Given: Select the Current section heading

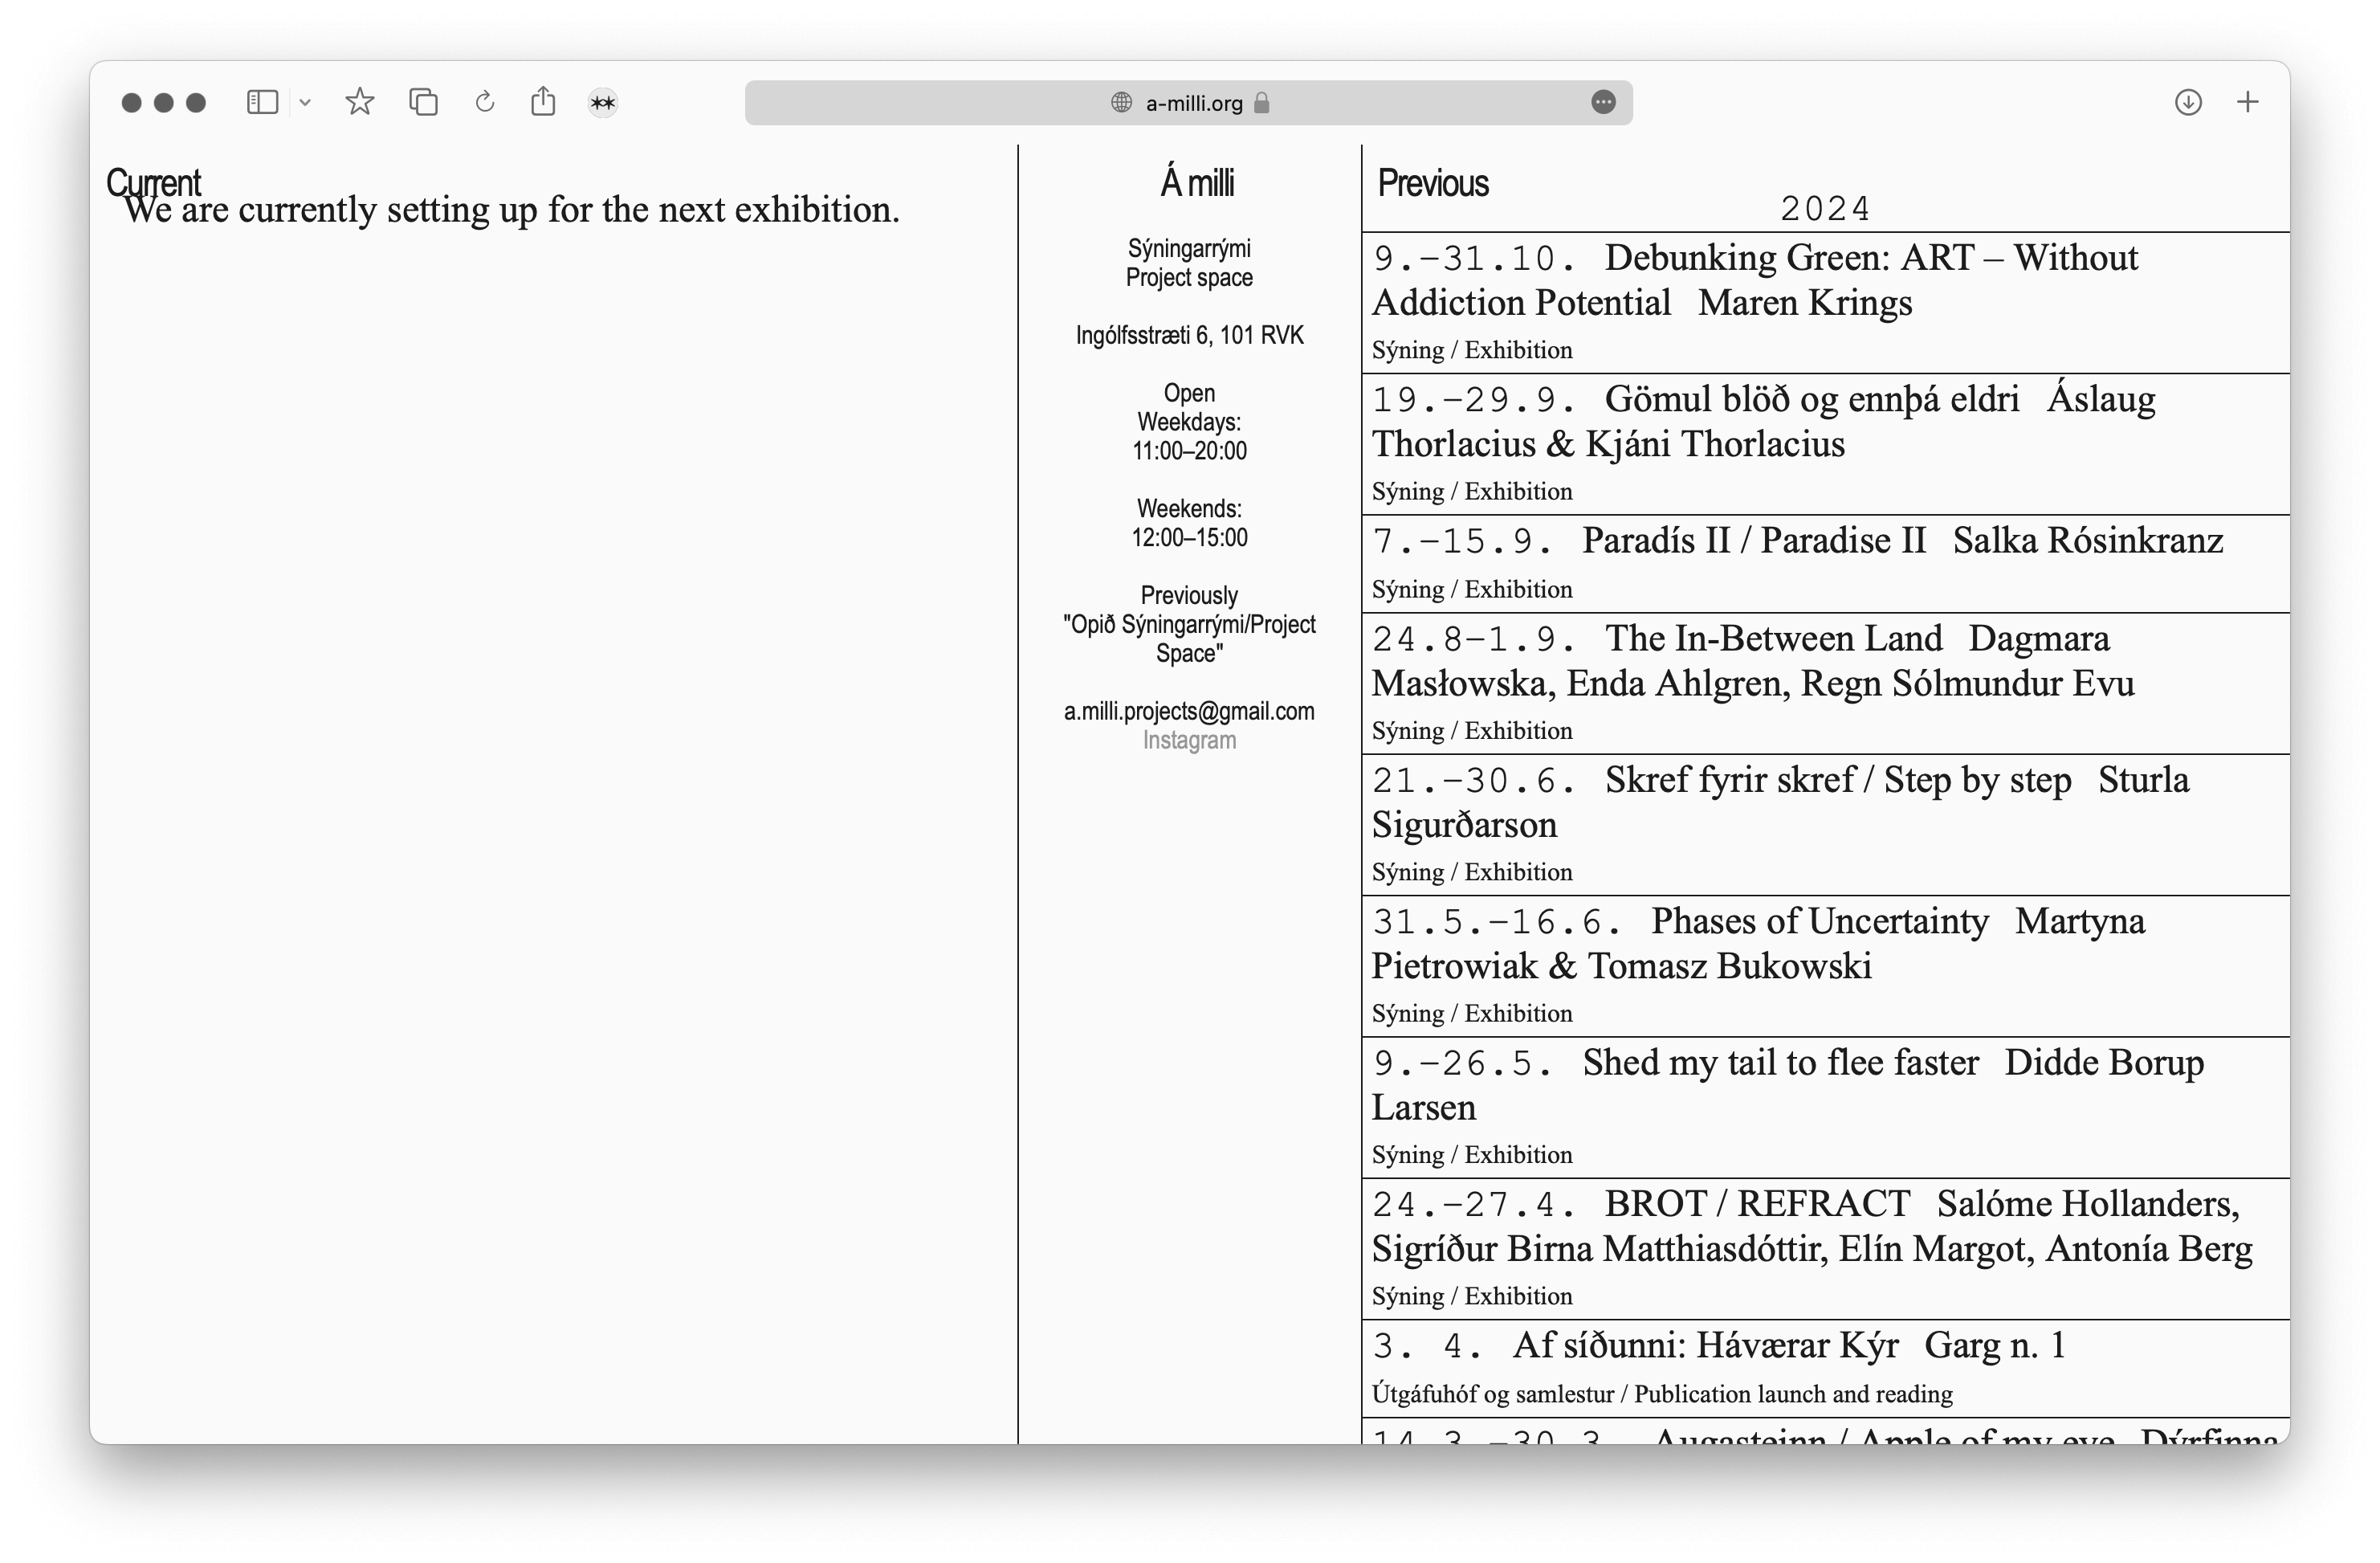Looking at the screenshot, I should click(154, 182).
